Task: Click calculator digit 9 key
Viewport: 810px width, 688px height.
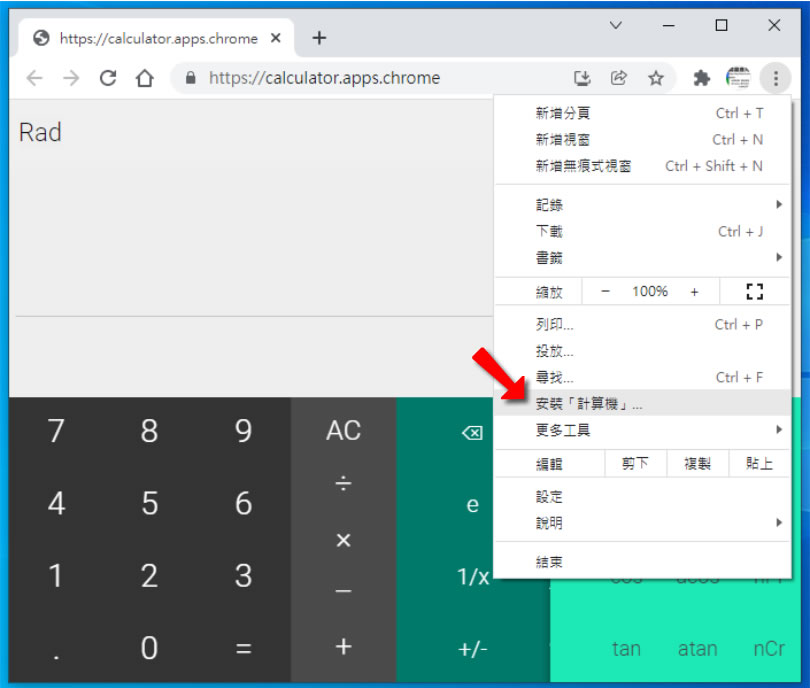Action: 243,431
